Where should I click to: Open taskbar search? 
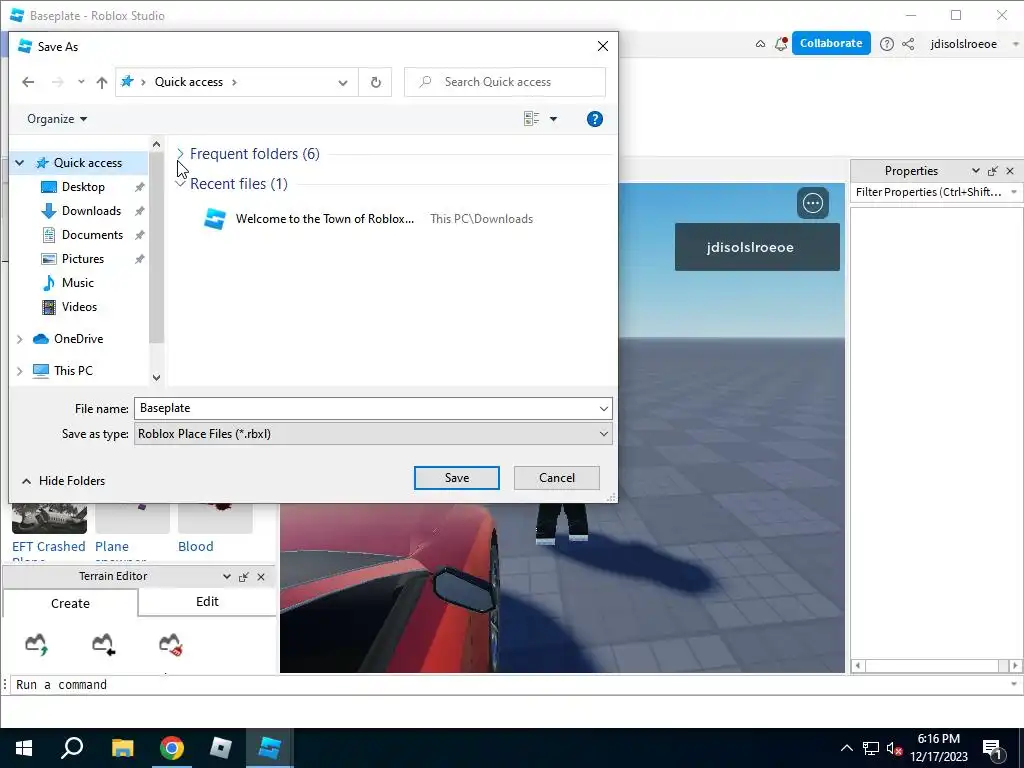[72, 748]
